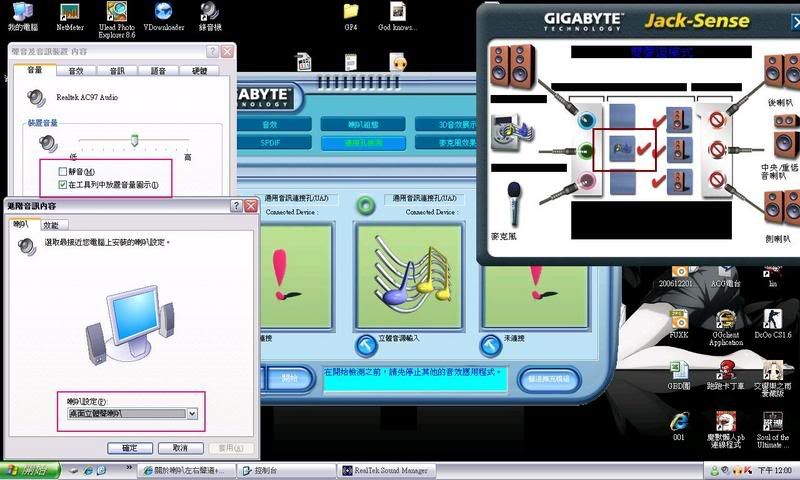Click the green ring jack indicator in Sound Manager
Viewport: 800px width, 480px height.
[x=365, y=205]
